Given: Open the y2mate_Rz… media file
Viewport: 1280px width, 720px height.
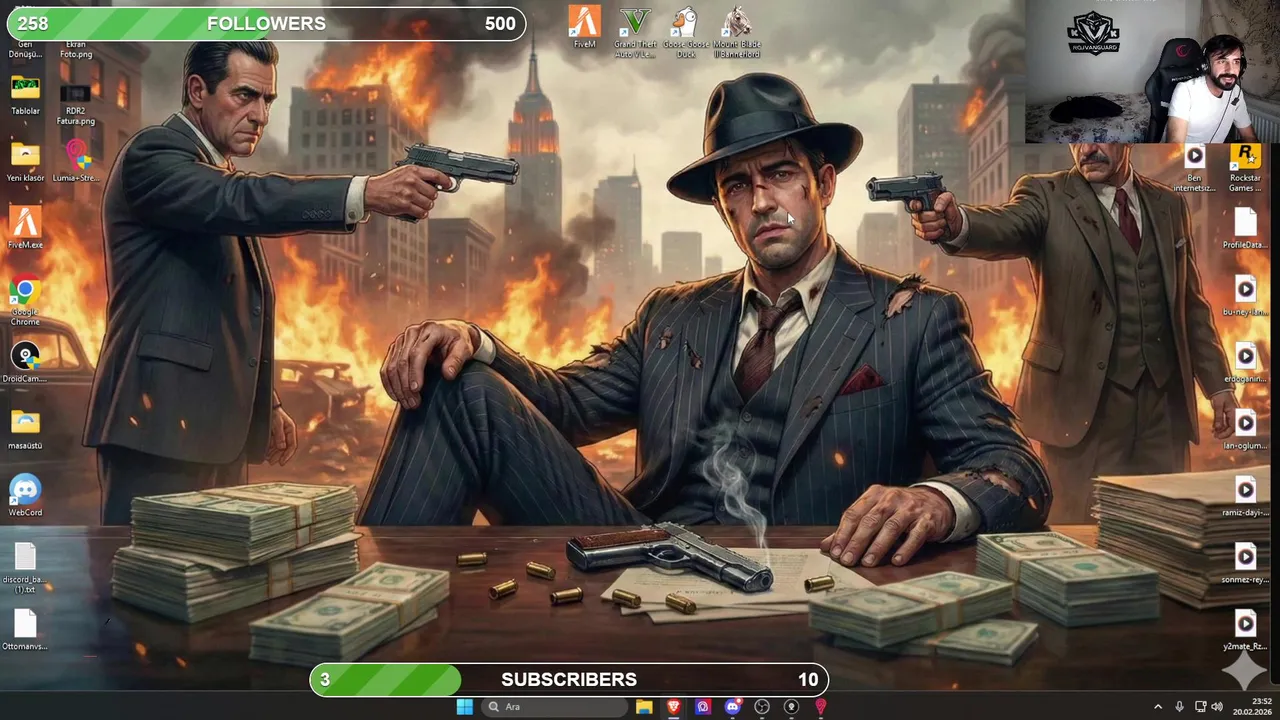Looking at the screenshot, I should 1245,631.
